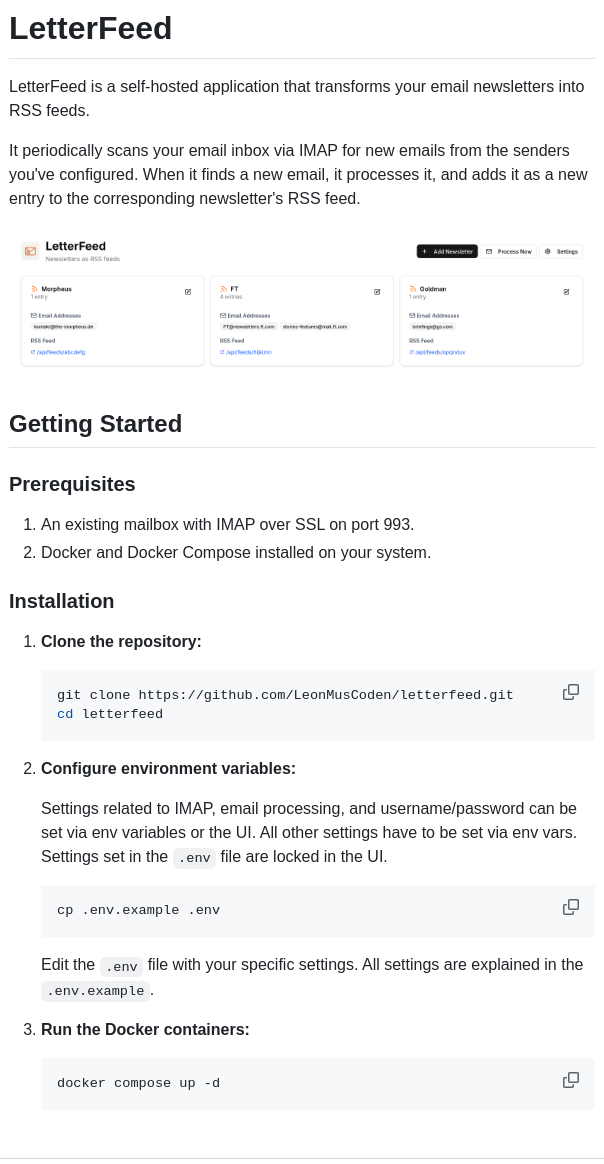The image size is (604, 1164).
Task: Click the edit icon on Goldman card
Action: (x=566, y=292)
